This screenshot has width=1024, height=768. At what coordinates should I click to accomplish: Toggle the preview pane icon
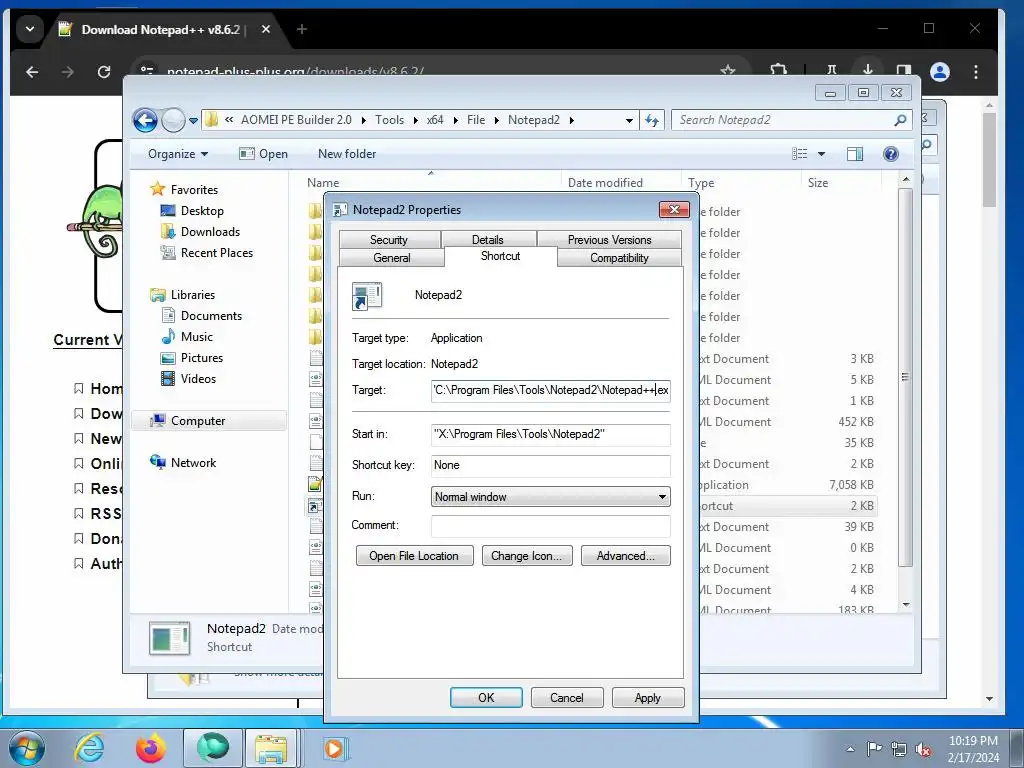[855, 154]
